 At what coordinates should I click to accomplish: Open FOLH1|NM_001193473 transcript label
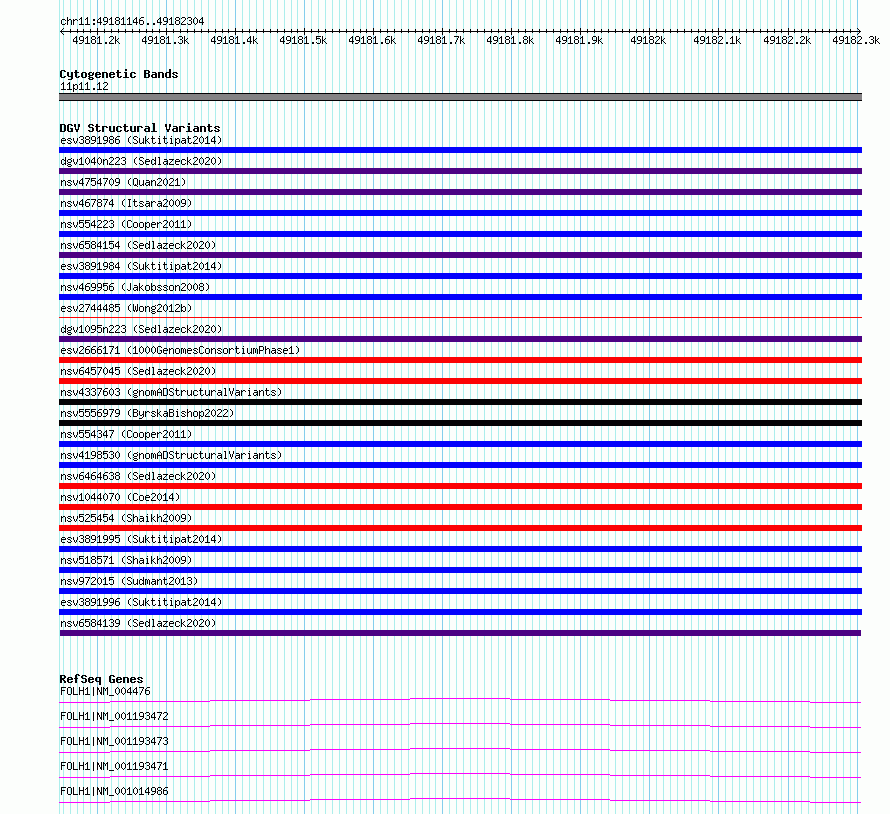[114, 741]
